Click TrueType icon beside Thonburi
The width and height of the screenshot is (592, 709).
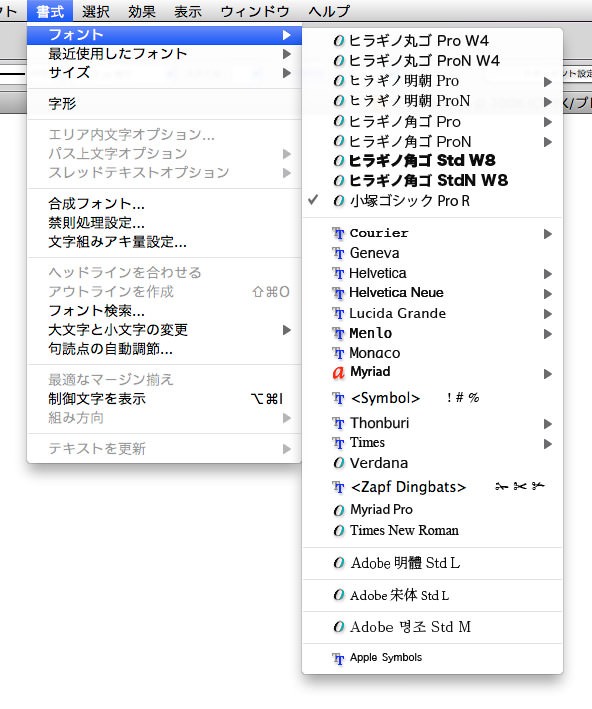pyautogui.click(x=338, y=423)
